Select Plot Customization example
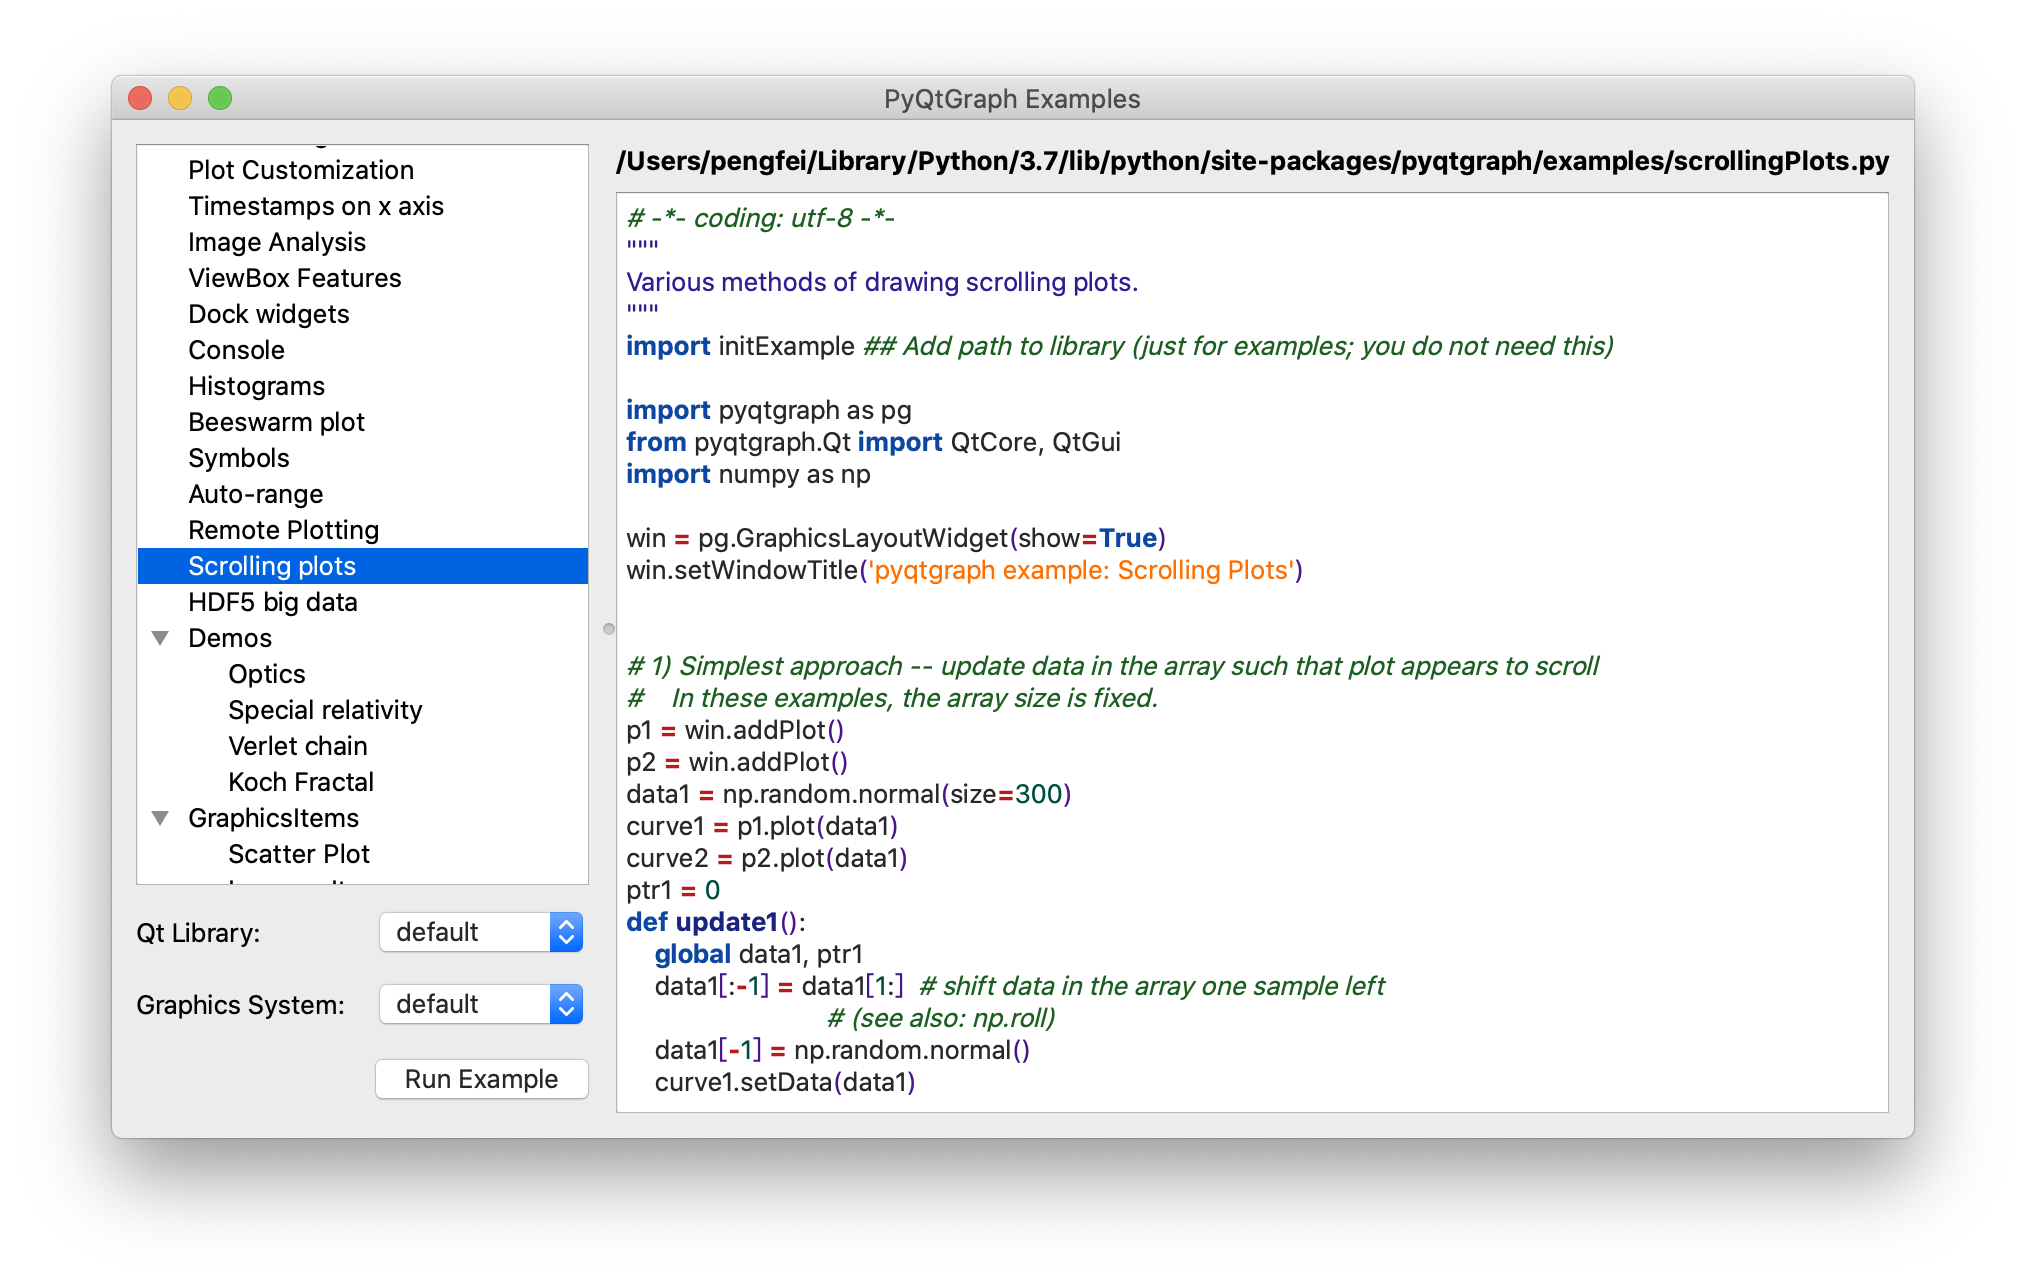This screenshot has width=2026, height=1286. (x=300, y=170)
